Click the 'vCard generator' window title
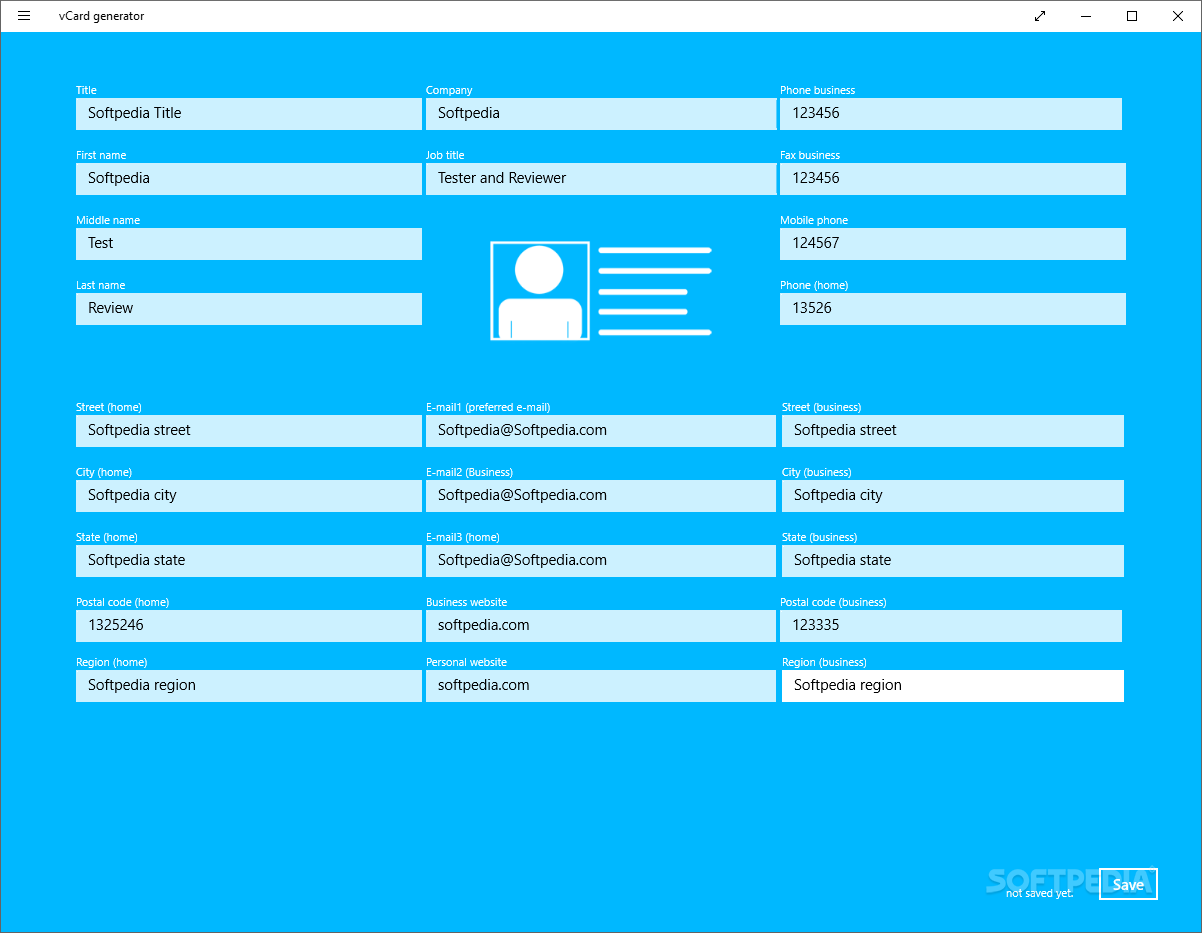The height and width of the screenshot is (933, 1202). 101,16
